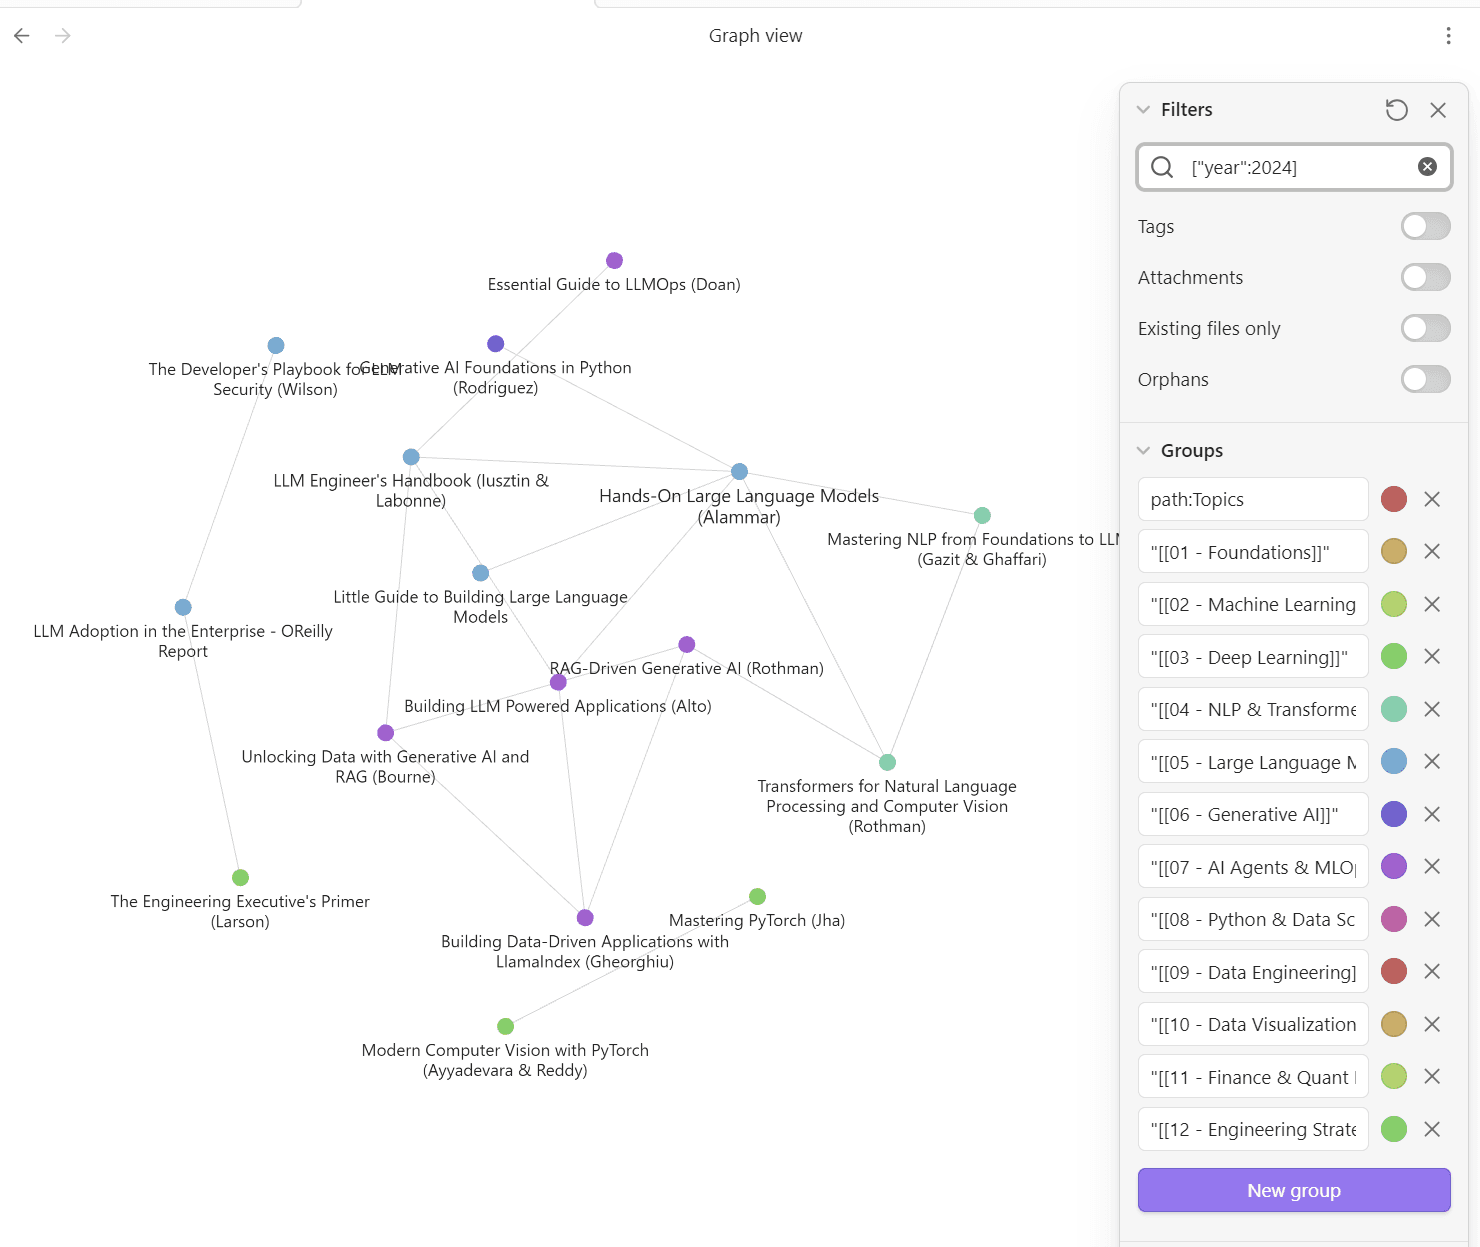Change color of 05 - Large Language group
This screenshot has height=1247, width=1480.
click(x=1394, y=761)
